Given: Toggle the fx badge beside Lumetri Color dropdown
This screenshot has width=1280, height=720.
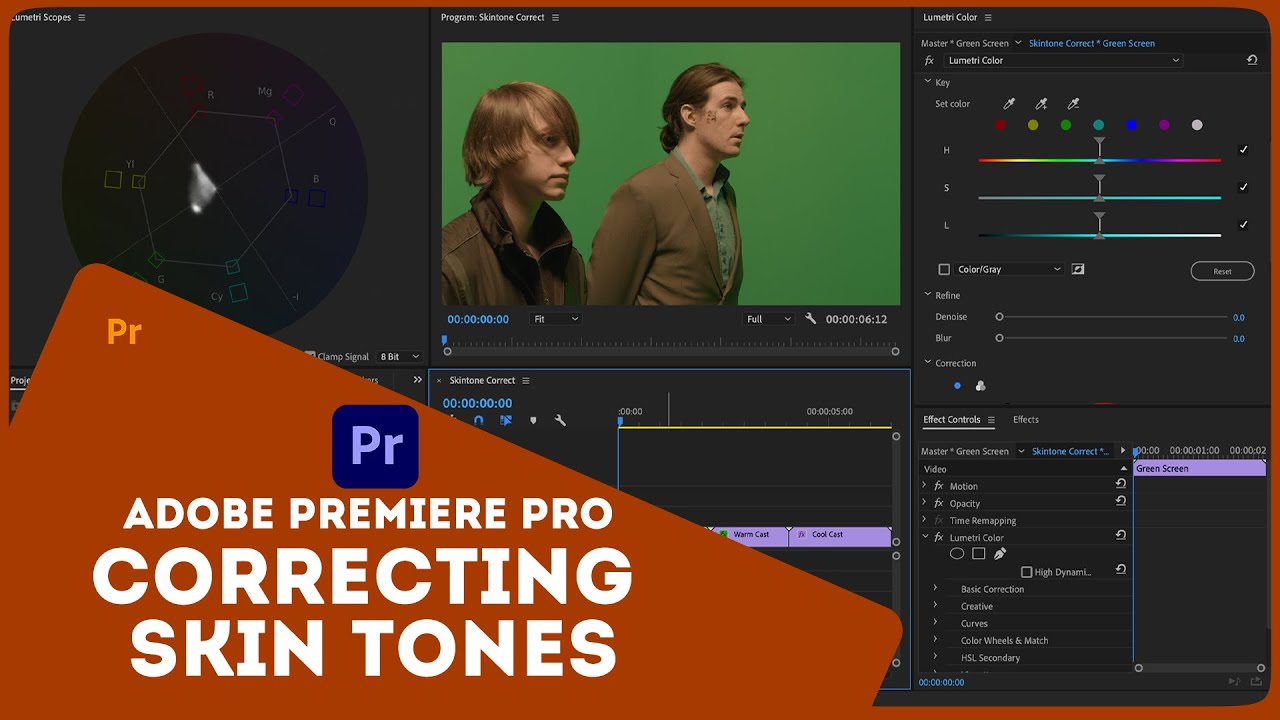Looking at the screenshot, I should point(929,60).
